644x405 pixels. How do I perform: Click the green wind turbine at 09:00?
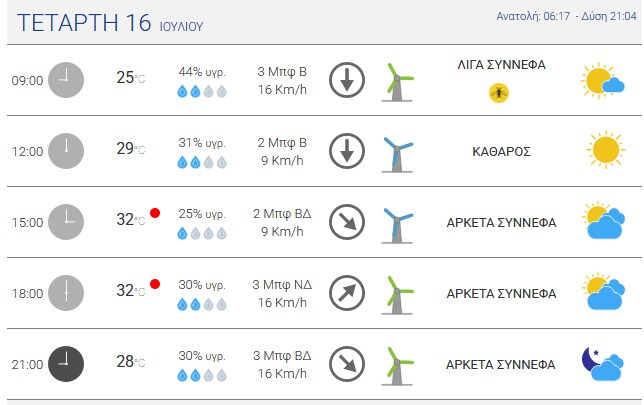[x=397, y=82]
